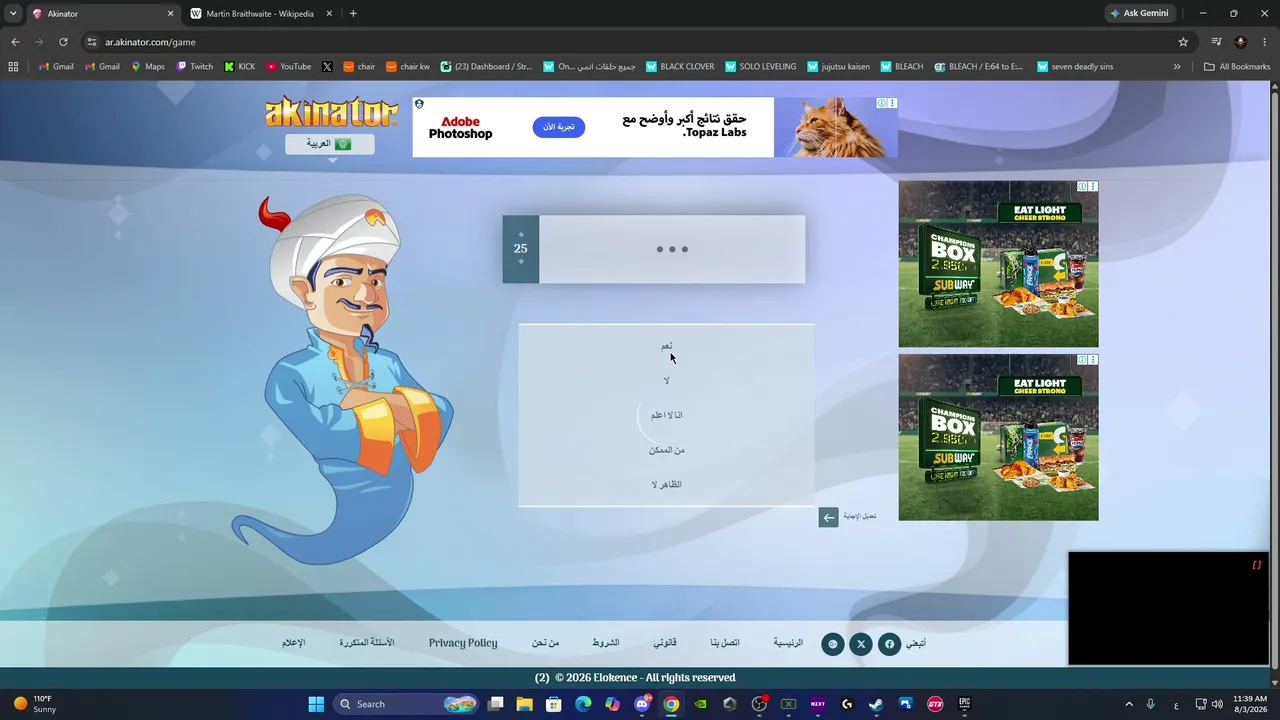Click the taskbar Search box
This screenshot has width=1280, height=720.
point(405,704)
